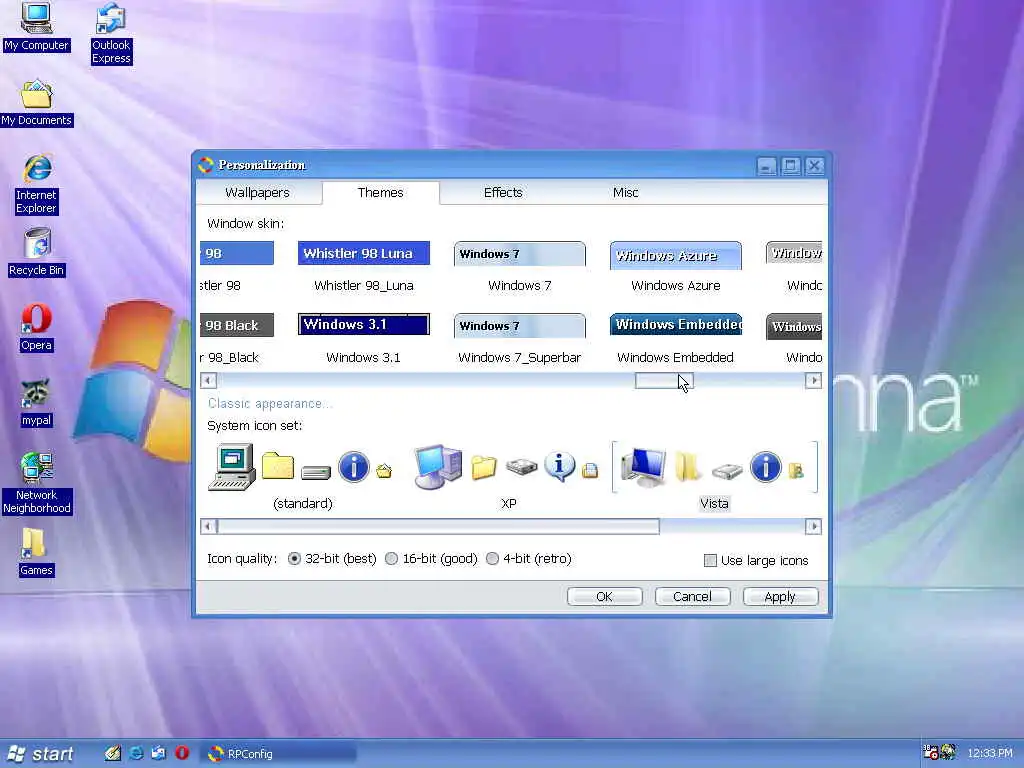Switch to the Wallpapers tab
The width and height of the screenshot is (1024, 768).
257,193
